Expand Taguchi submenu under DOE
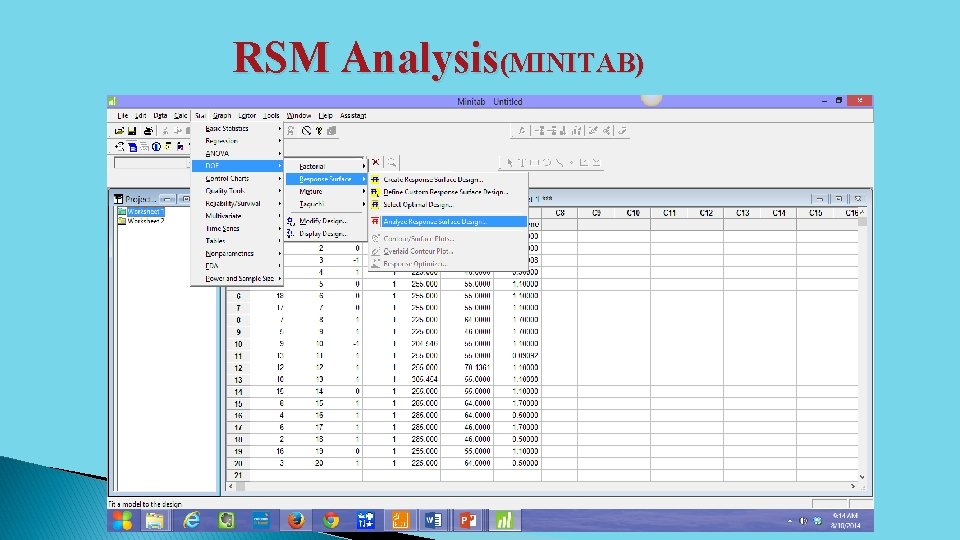The image size is (960, 540). (326, 204)
